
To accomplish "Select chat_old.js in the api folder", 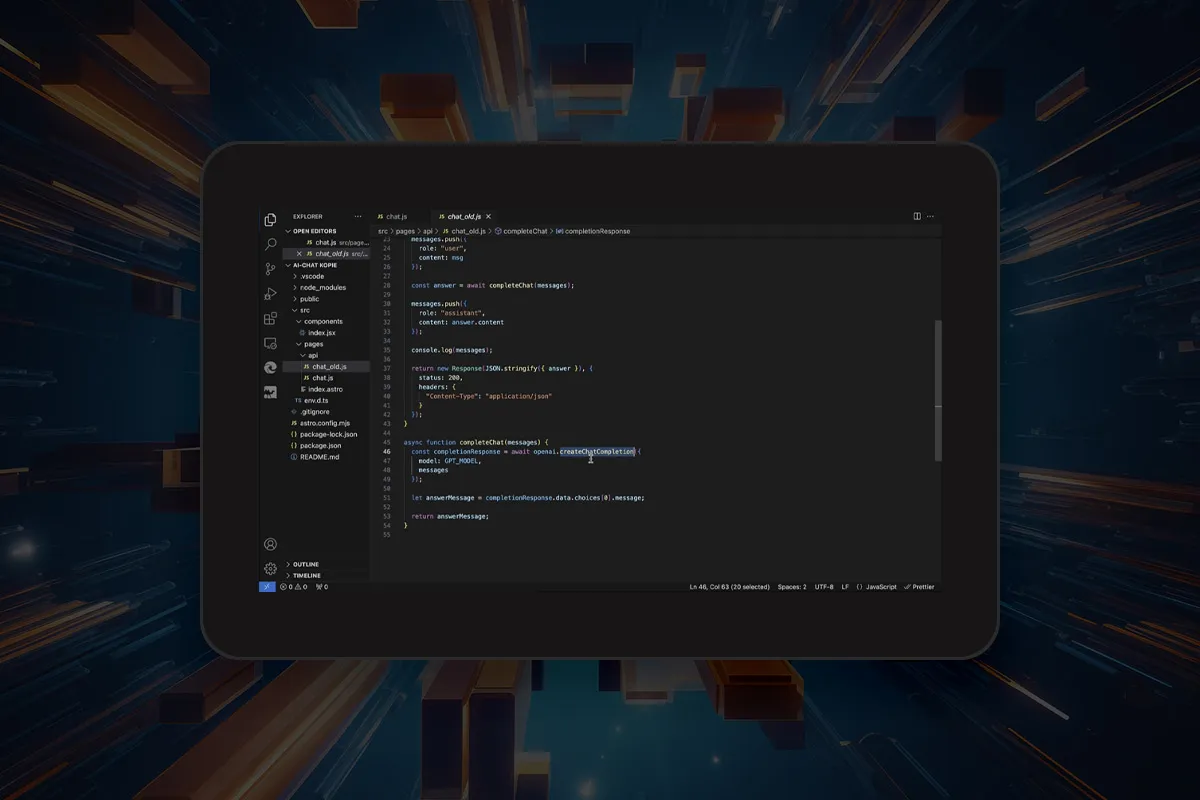I will (329, 367).
